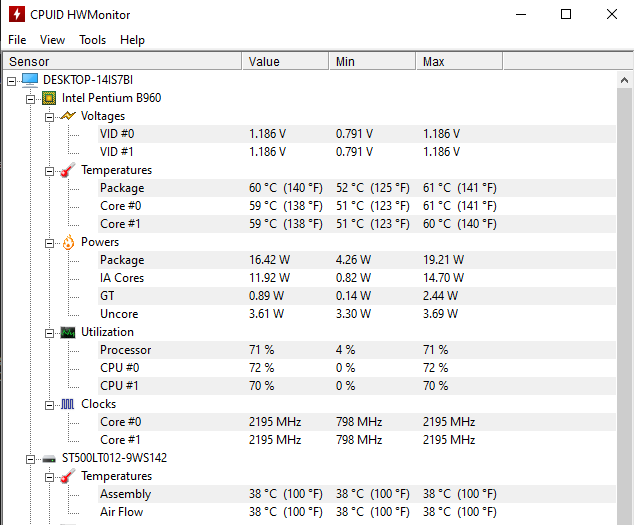
Task: Collapse the Intel Pentium B960 node
Action: 30,99
